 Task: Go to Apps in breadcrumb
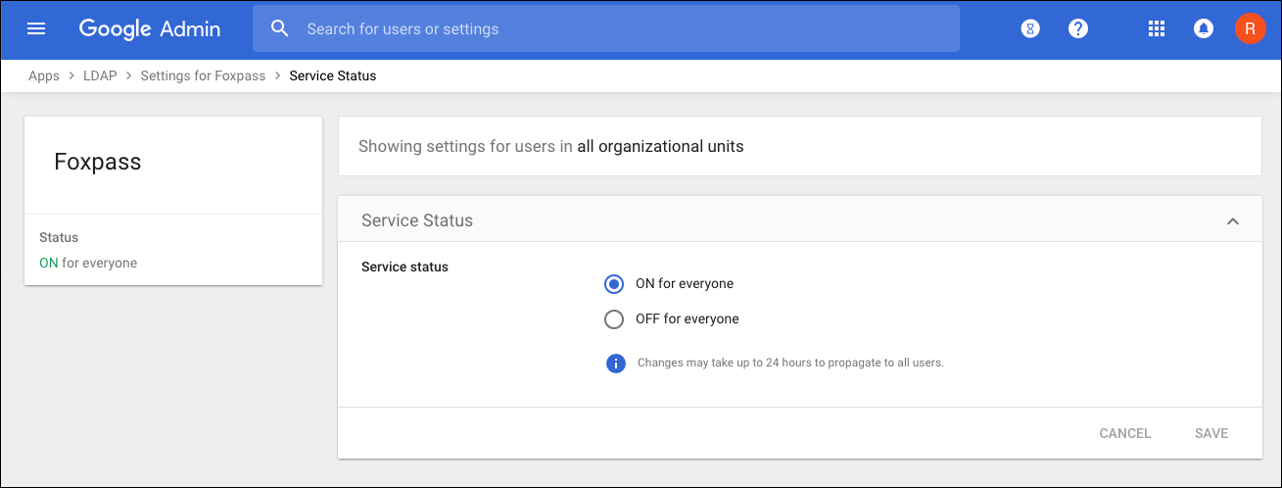44,76
